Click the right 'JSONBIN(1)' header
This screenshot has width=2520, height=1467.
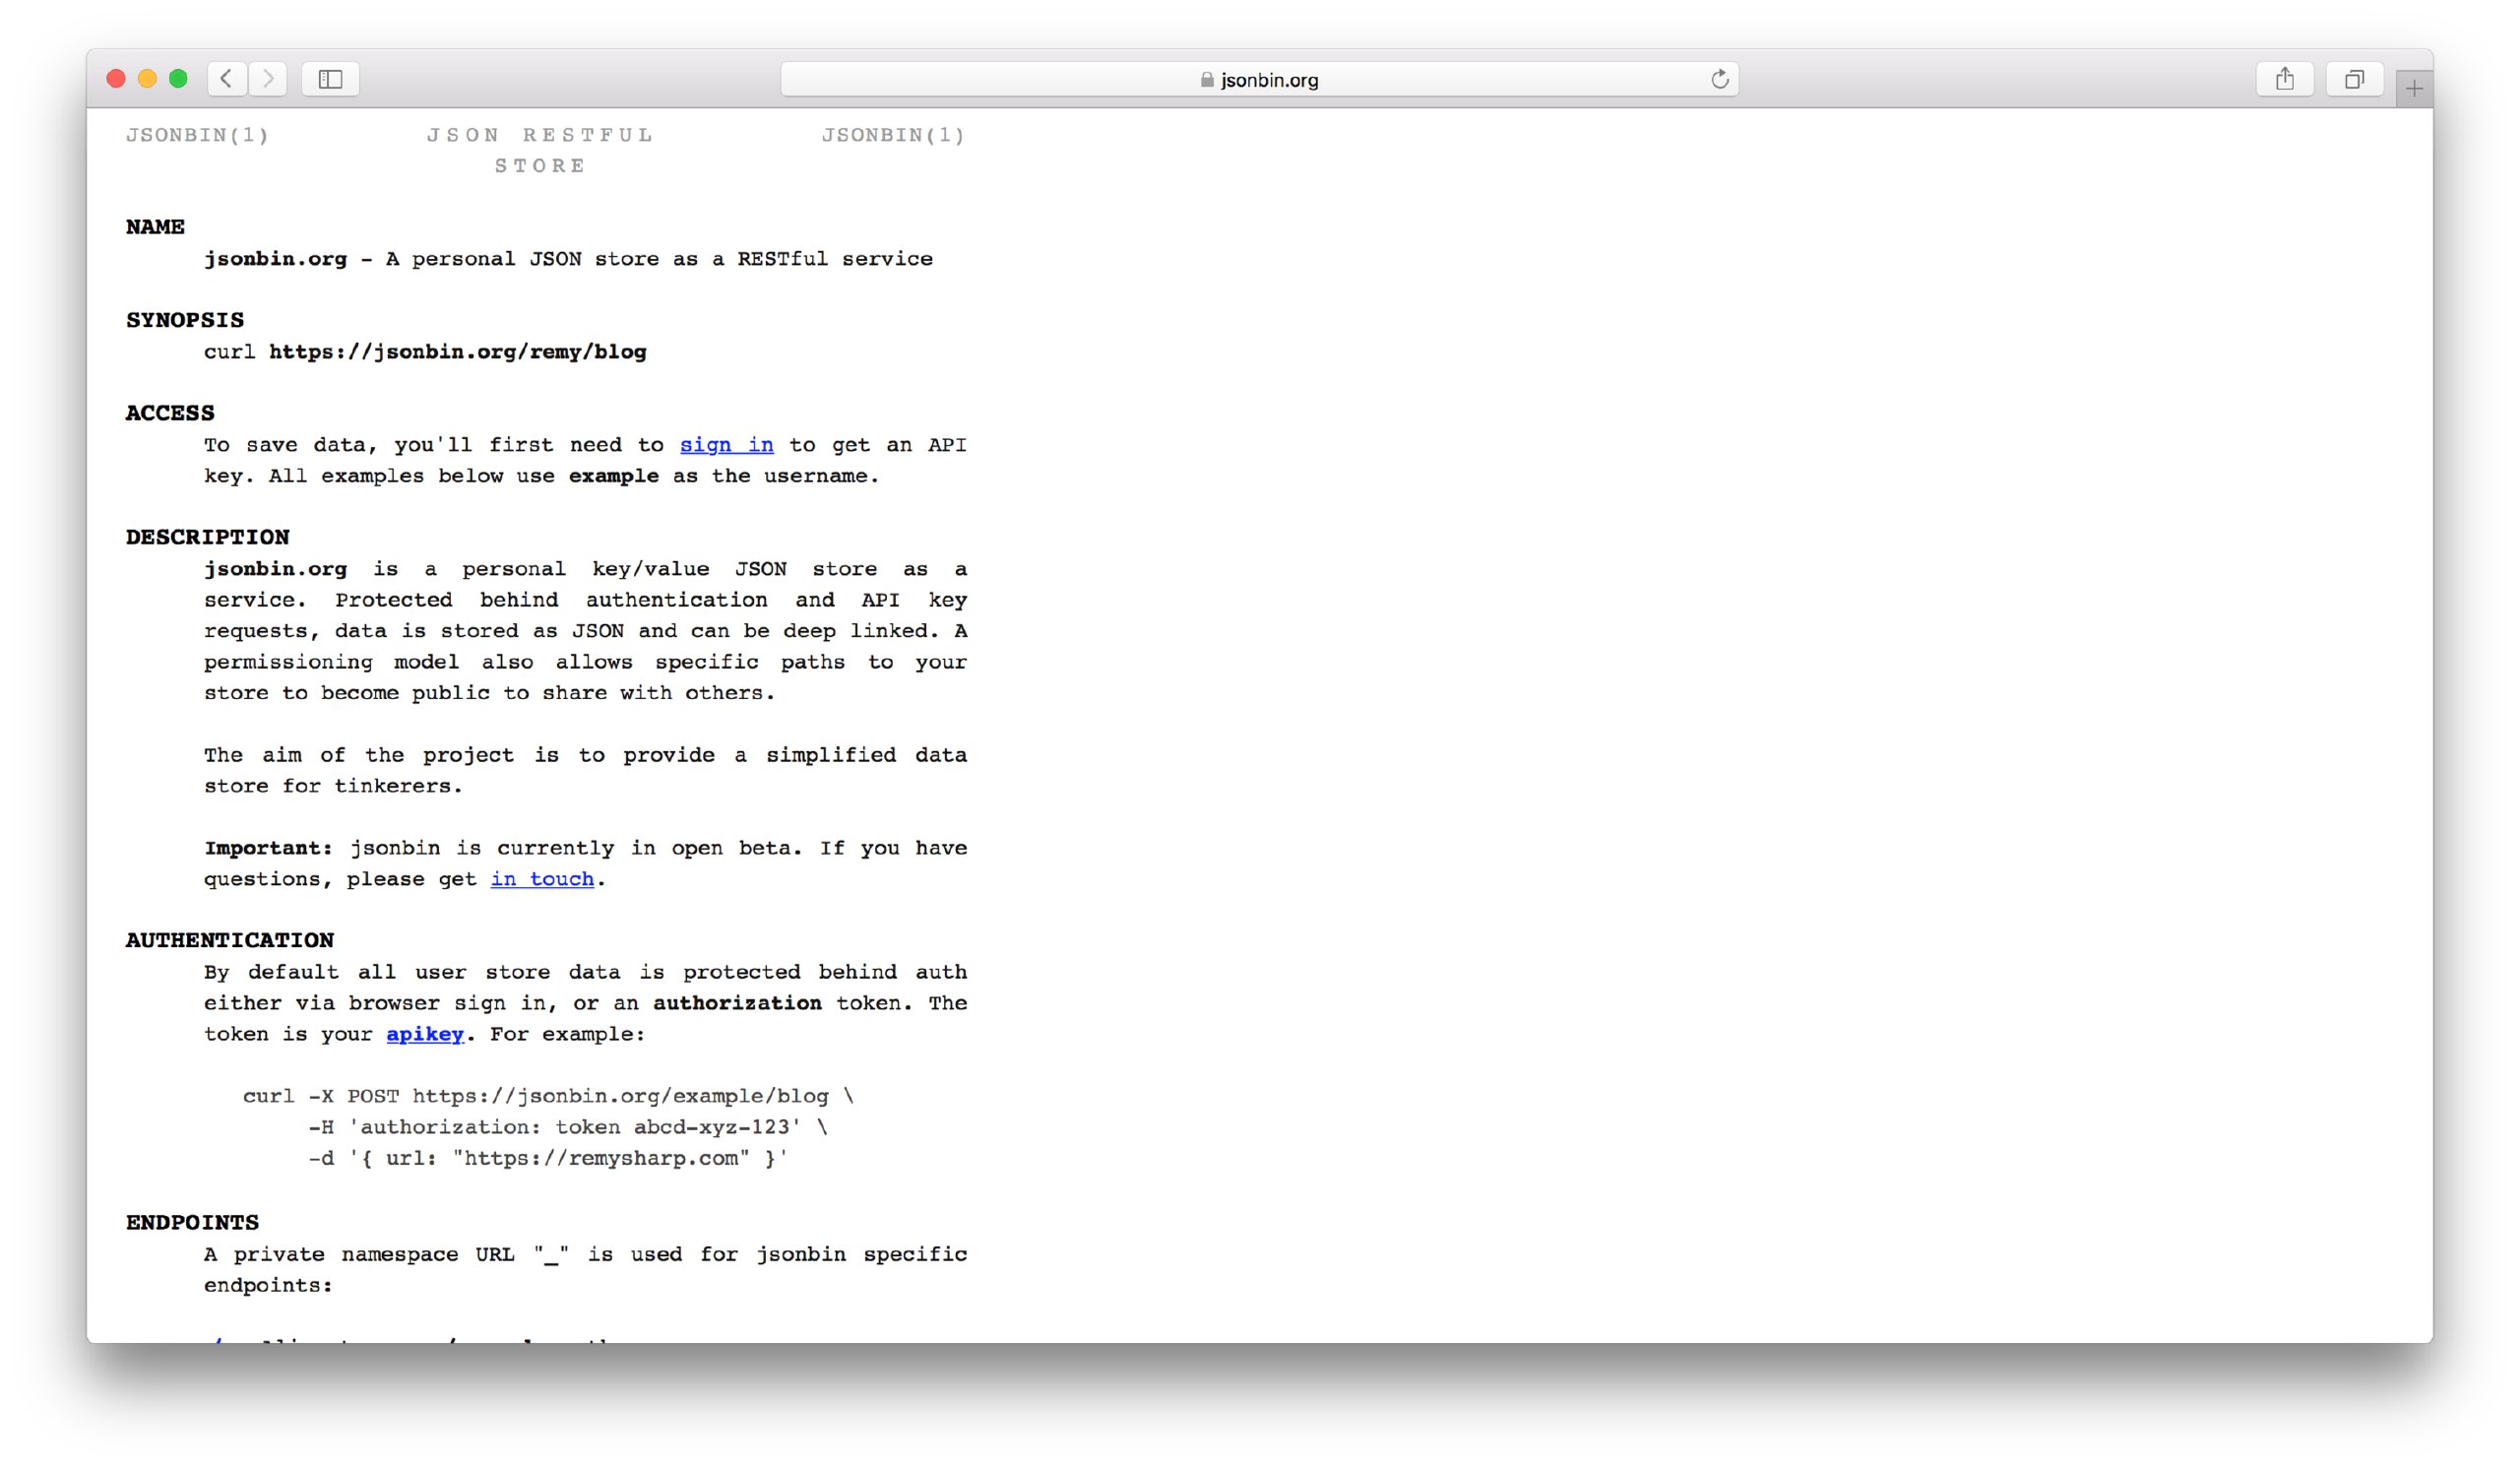tap(893, 135)
